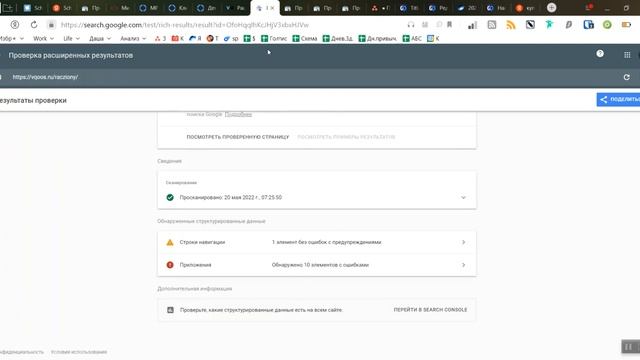Click the text 1 элемент без ошибок с предупреждениями
Image resolution: width=640 pixels, height=360 pixels.
point(326,242)
